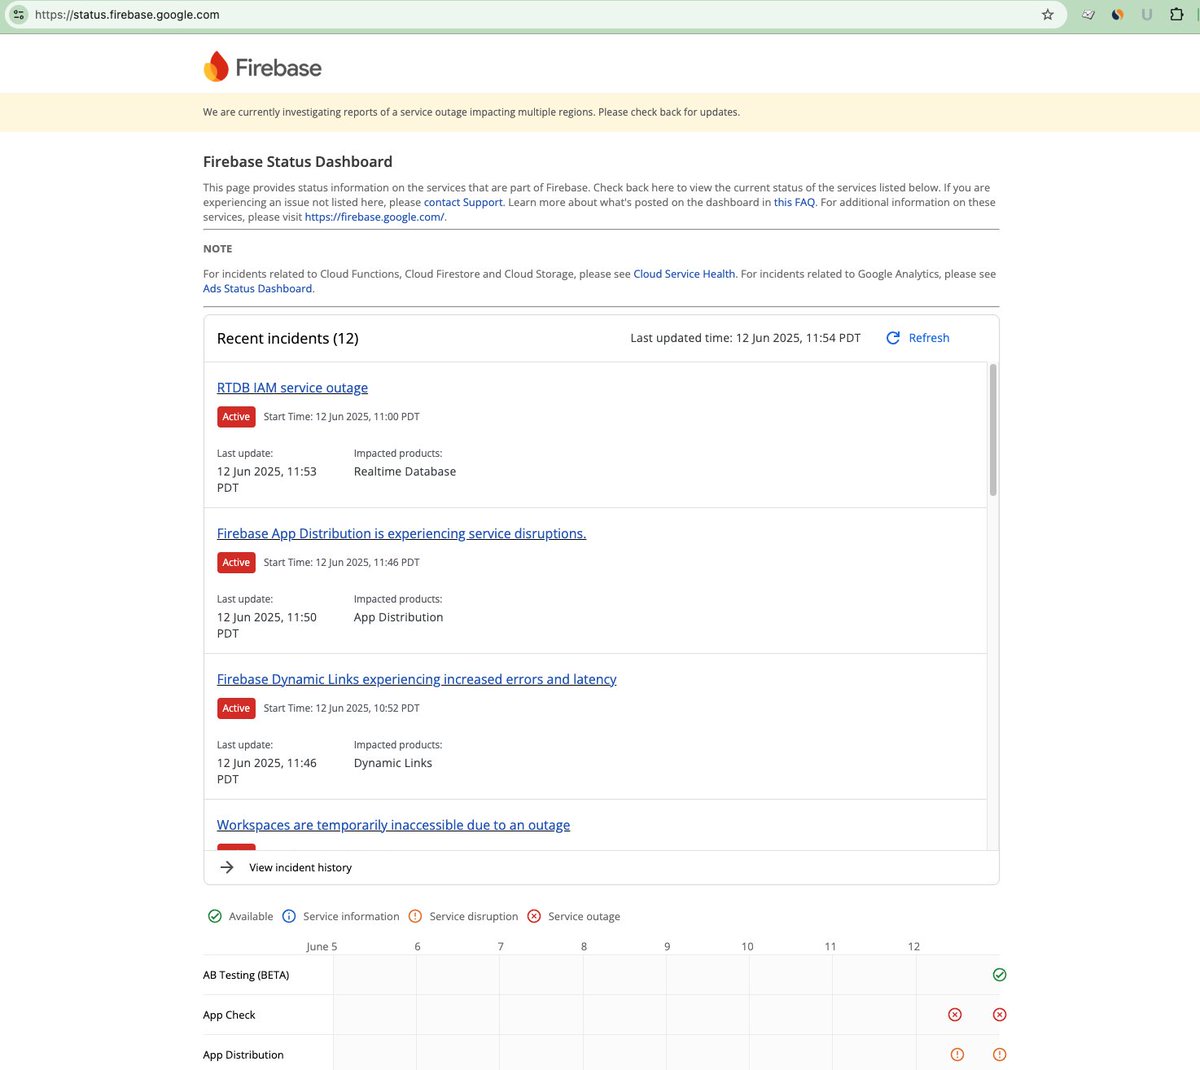This screenshot has width=1200, height=1070.
Task: Click Start Time 12 Jun 2025, 11:00 PDT
Action: point(341,417)
